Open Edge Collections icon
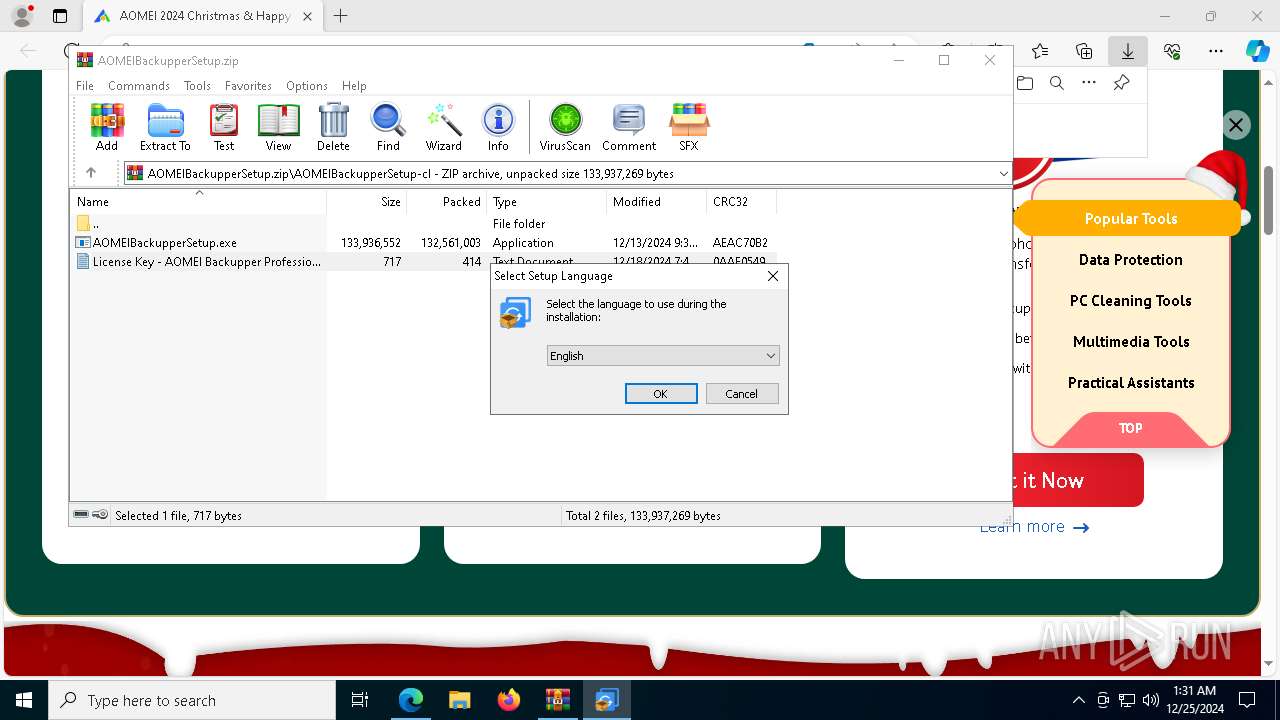The width and height of the screenshot is (1280, 720). point(1084,51)
